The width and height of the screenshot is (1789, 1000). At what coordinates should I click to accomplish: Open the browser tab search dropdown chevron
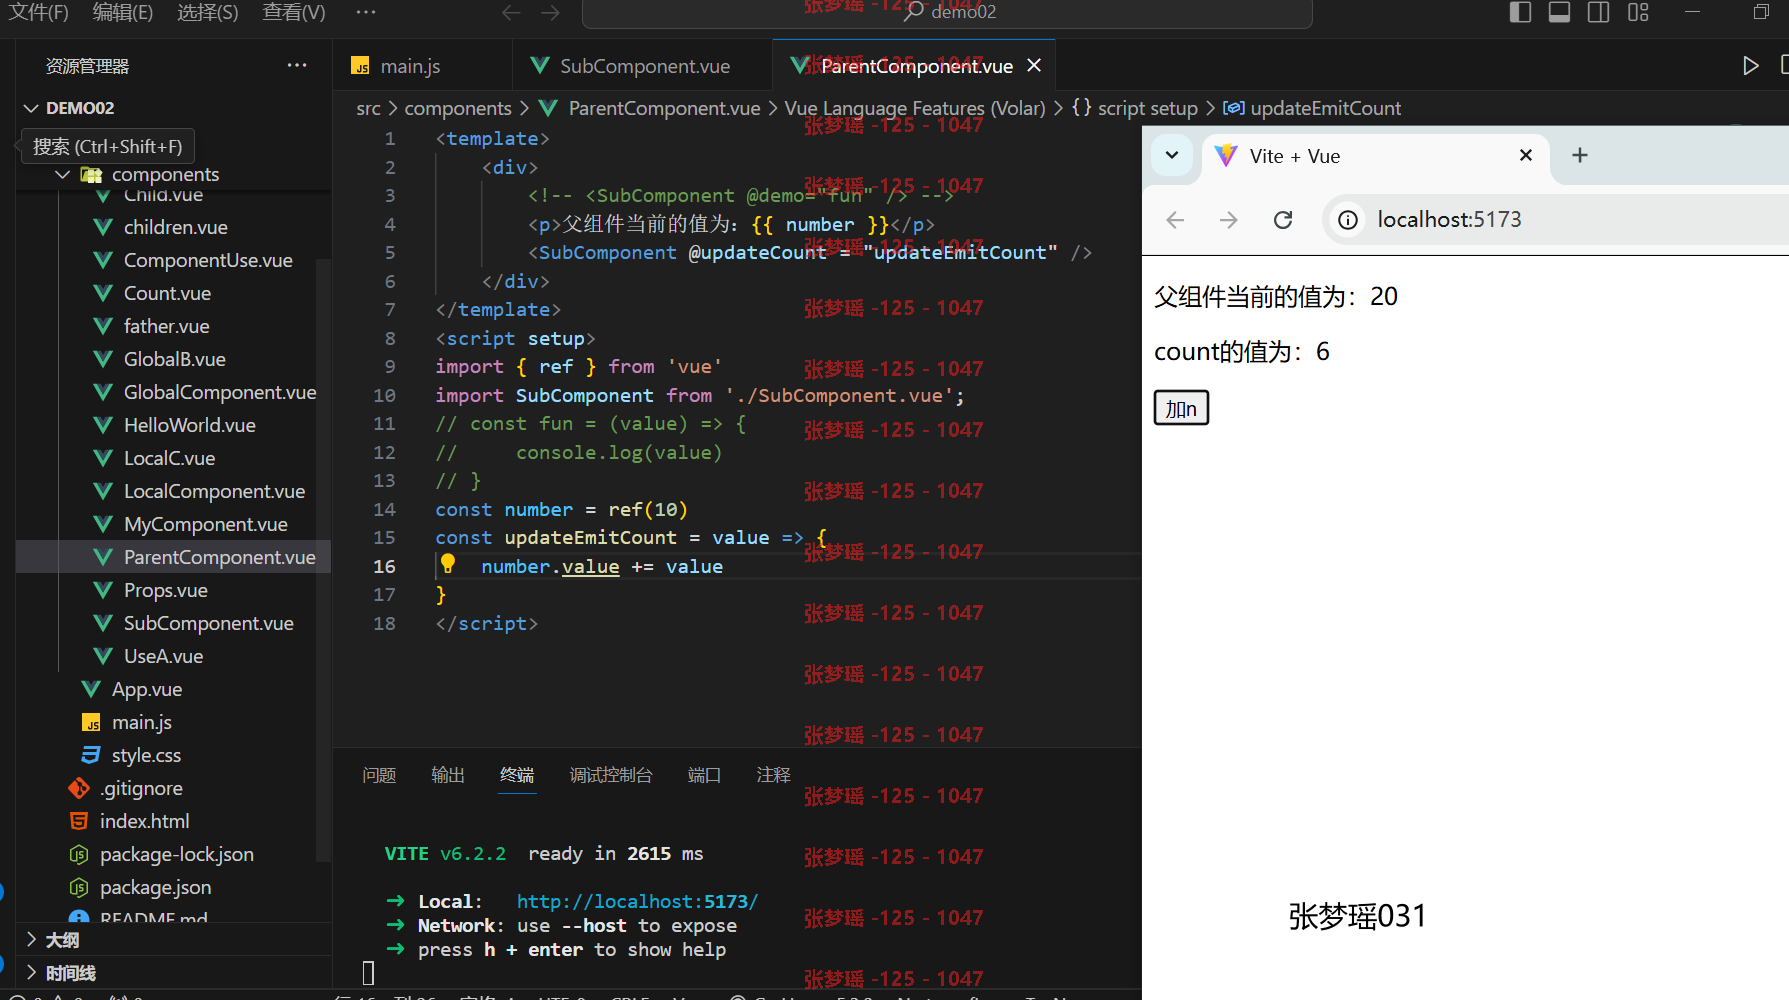click(1172, 155)
